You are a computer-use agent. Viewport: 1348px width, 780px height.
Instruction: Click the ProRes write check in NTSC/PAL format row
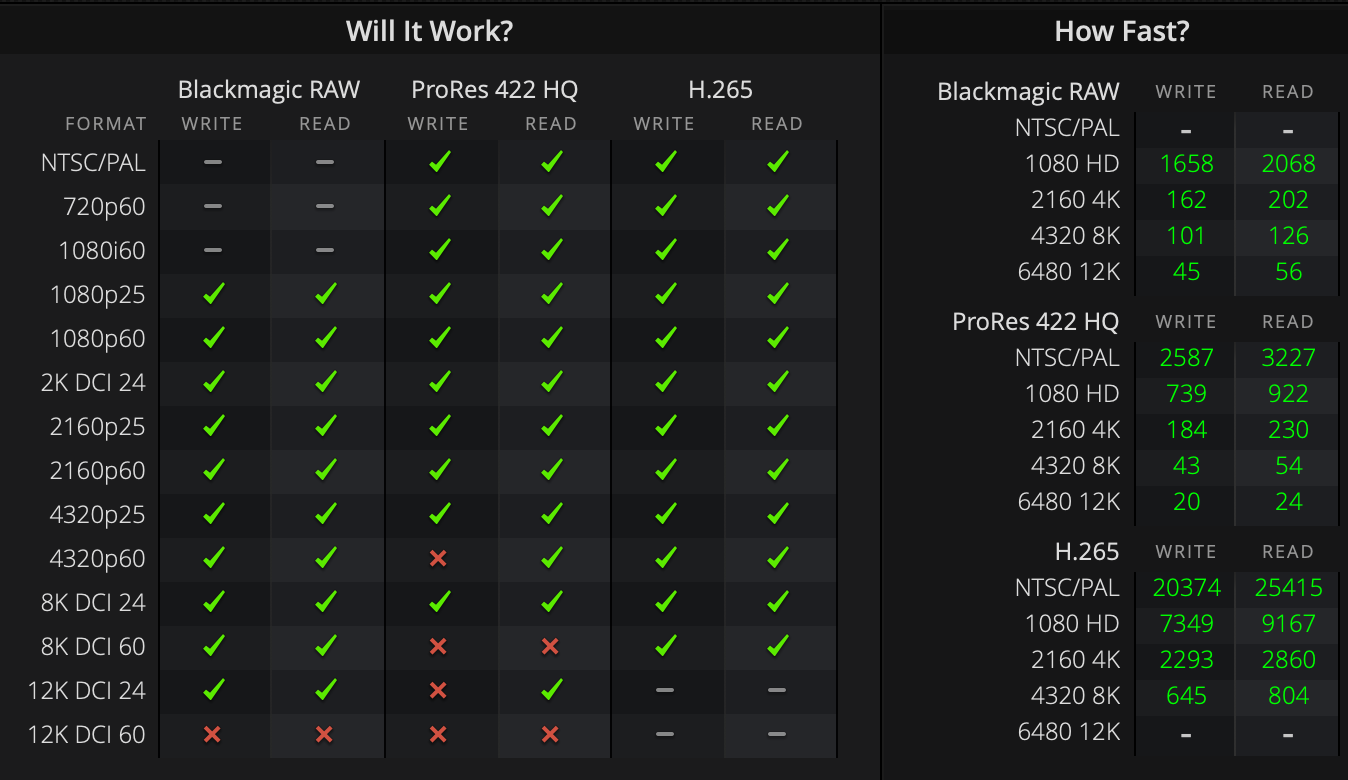tap(439, 162)
